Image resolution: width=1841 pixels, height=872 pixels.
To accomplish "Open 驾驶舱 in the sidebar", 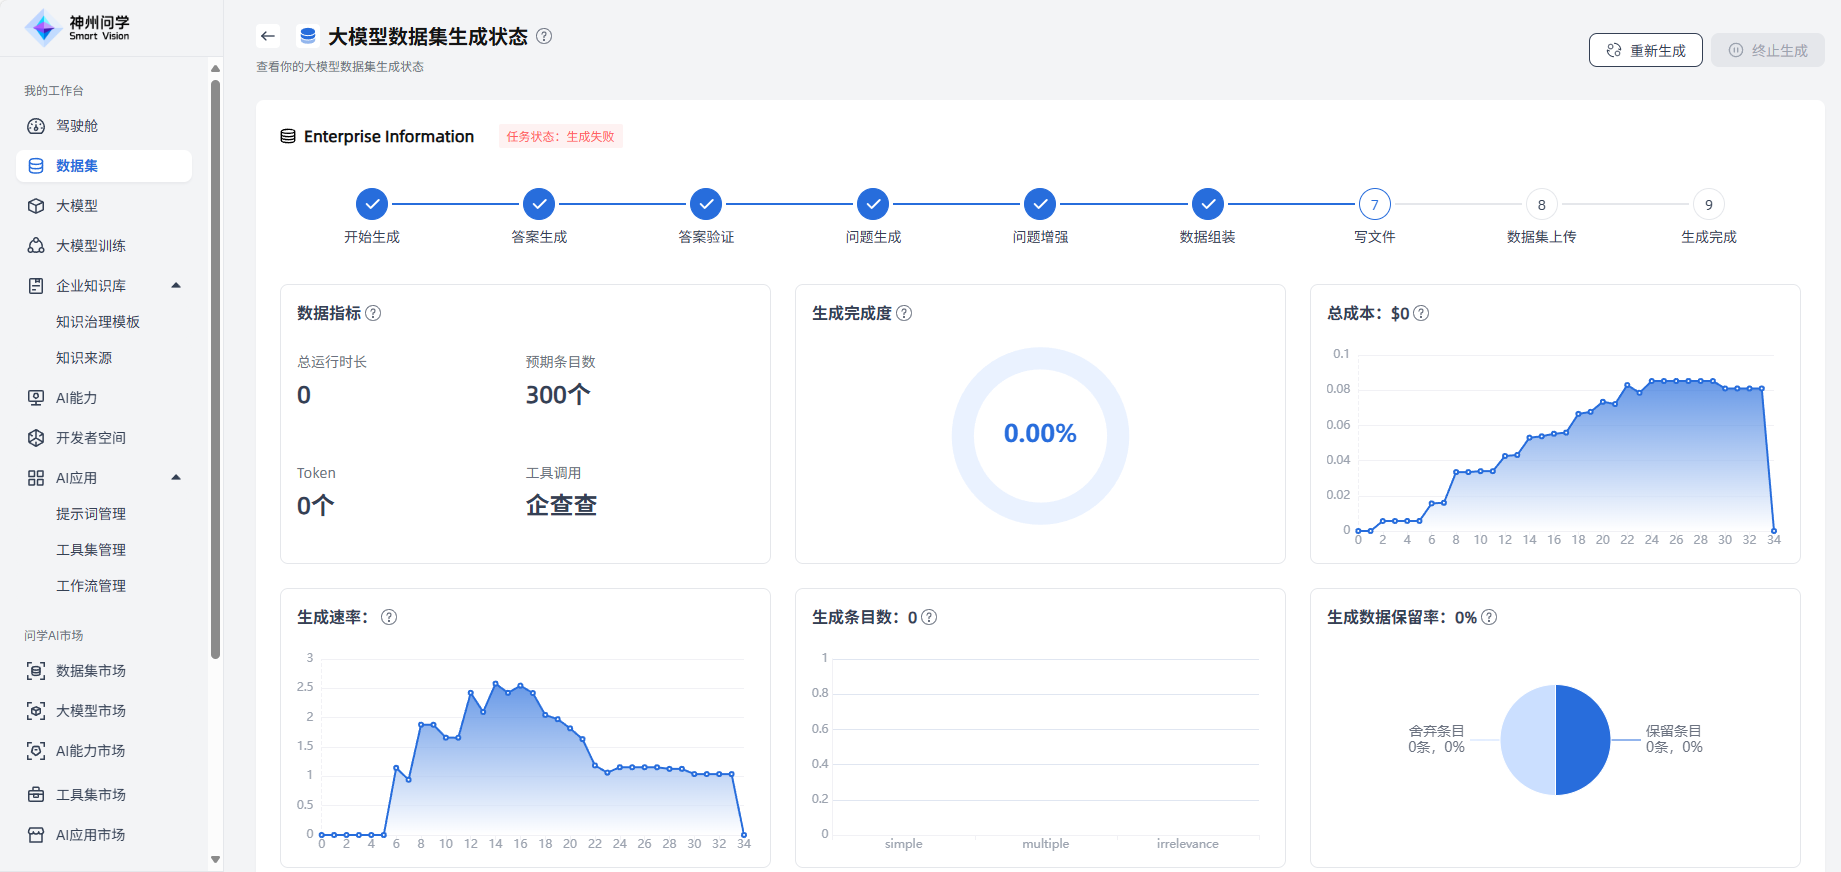I will (77, 126).
